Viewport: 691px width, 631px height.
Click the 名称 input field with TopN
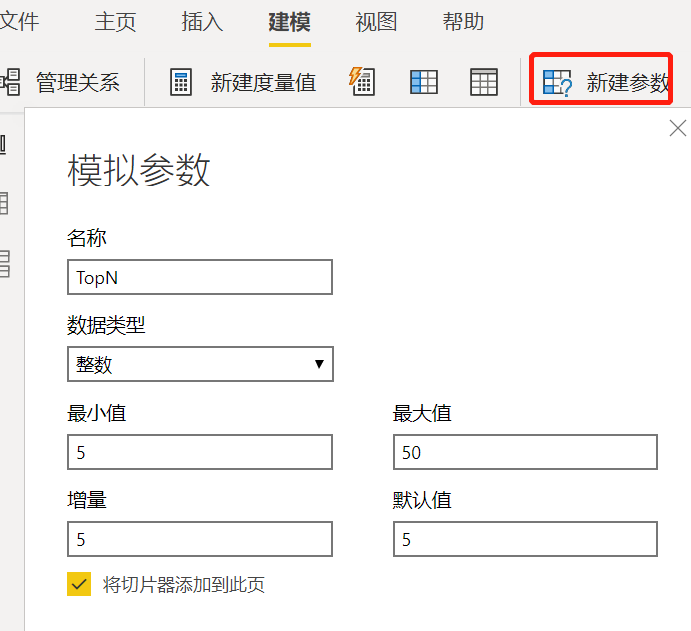point(200,277)
